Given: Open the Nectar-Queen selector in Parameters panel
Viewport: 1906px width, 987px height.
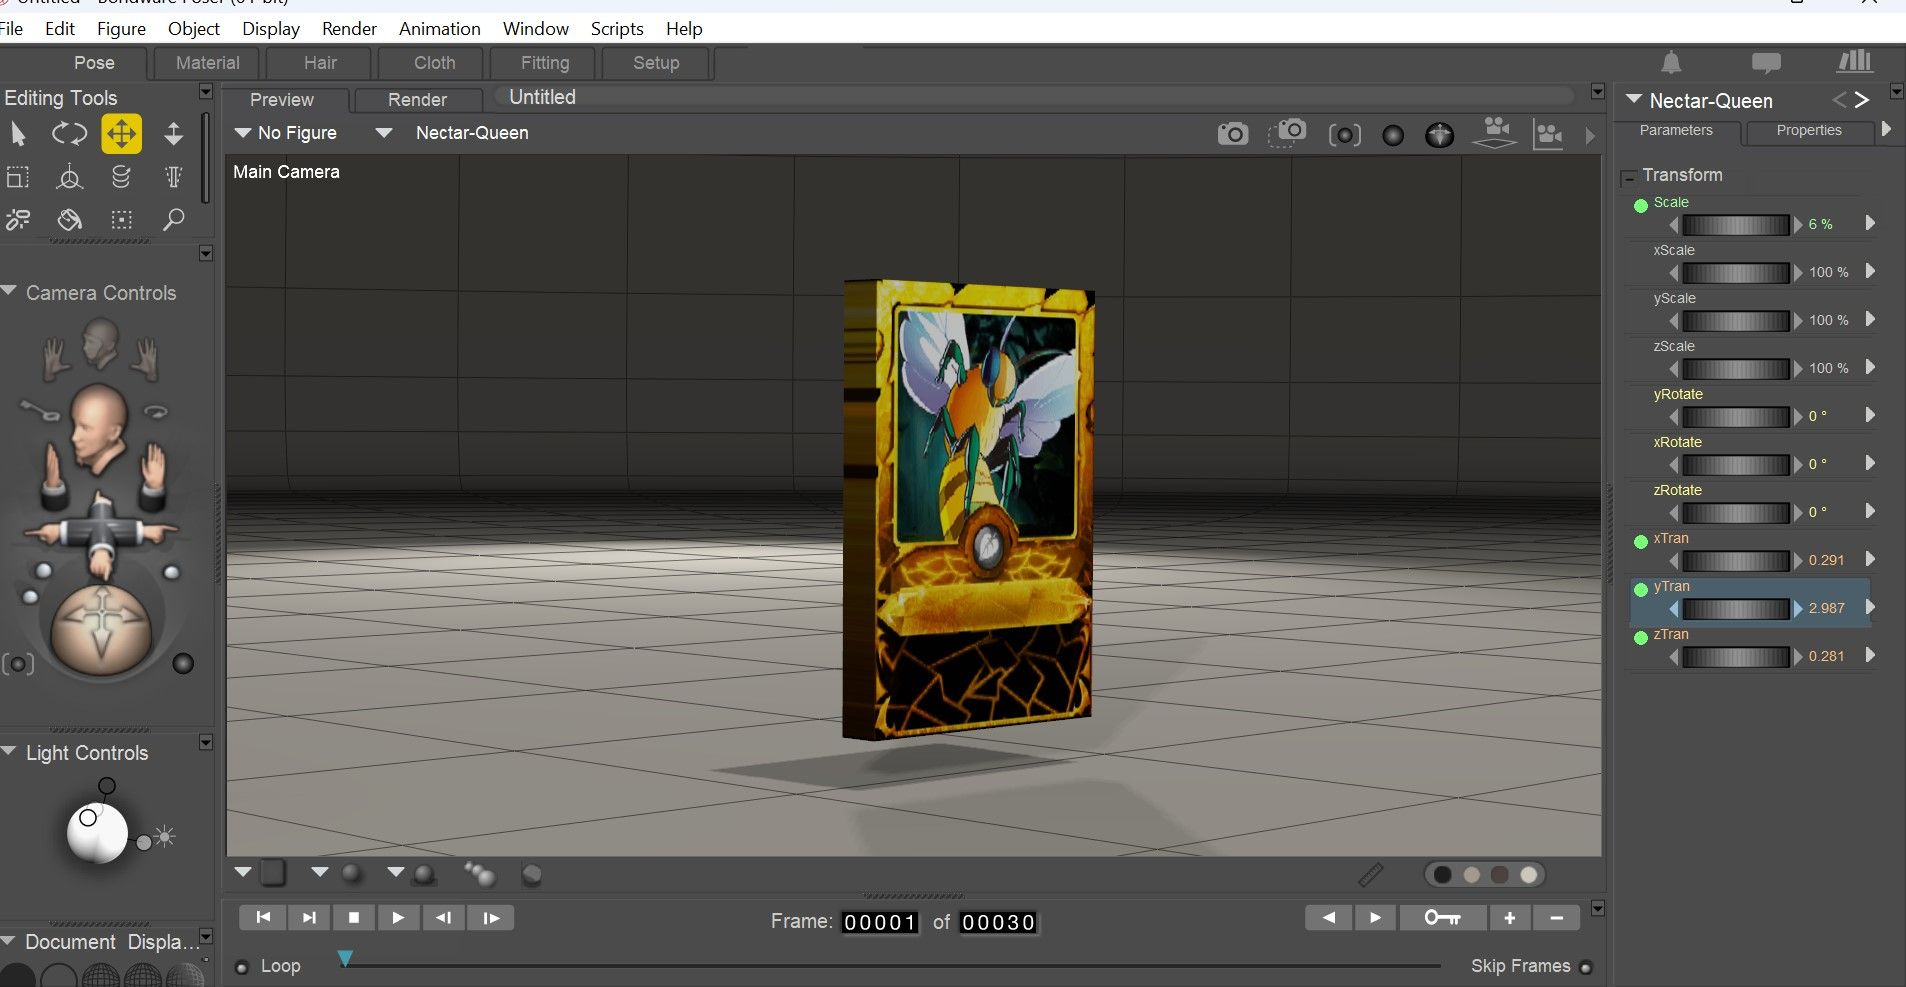Looking at the screenshot, I should click(1700, 101).
